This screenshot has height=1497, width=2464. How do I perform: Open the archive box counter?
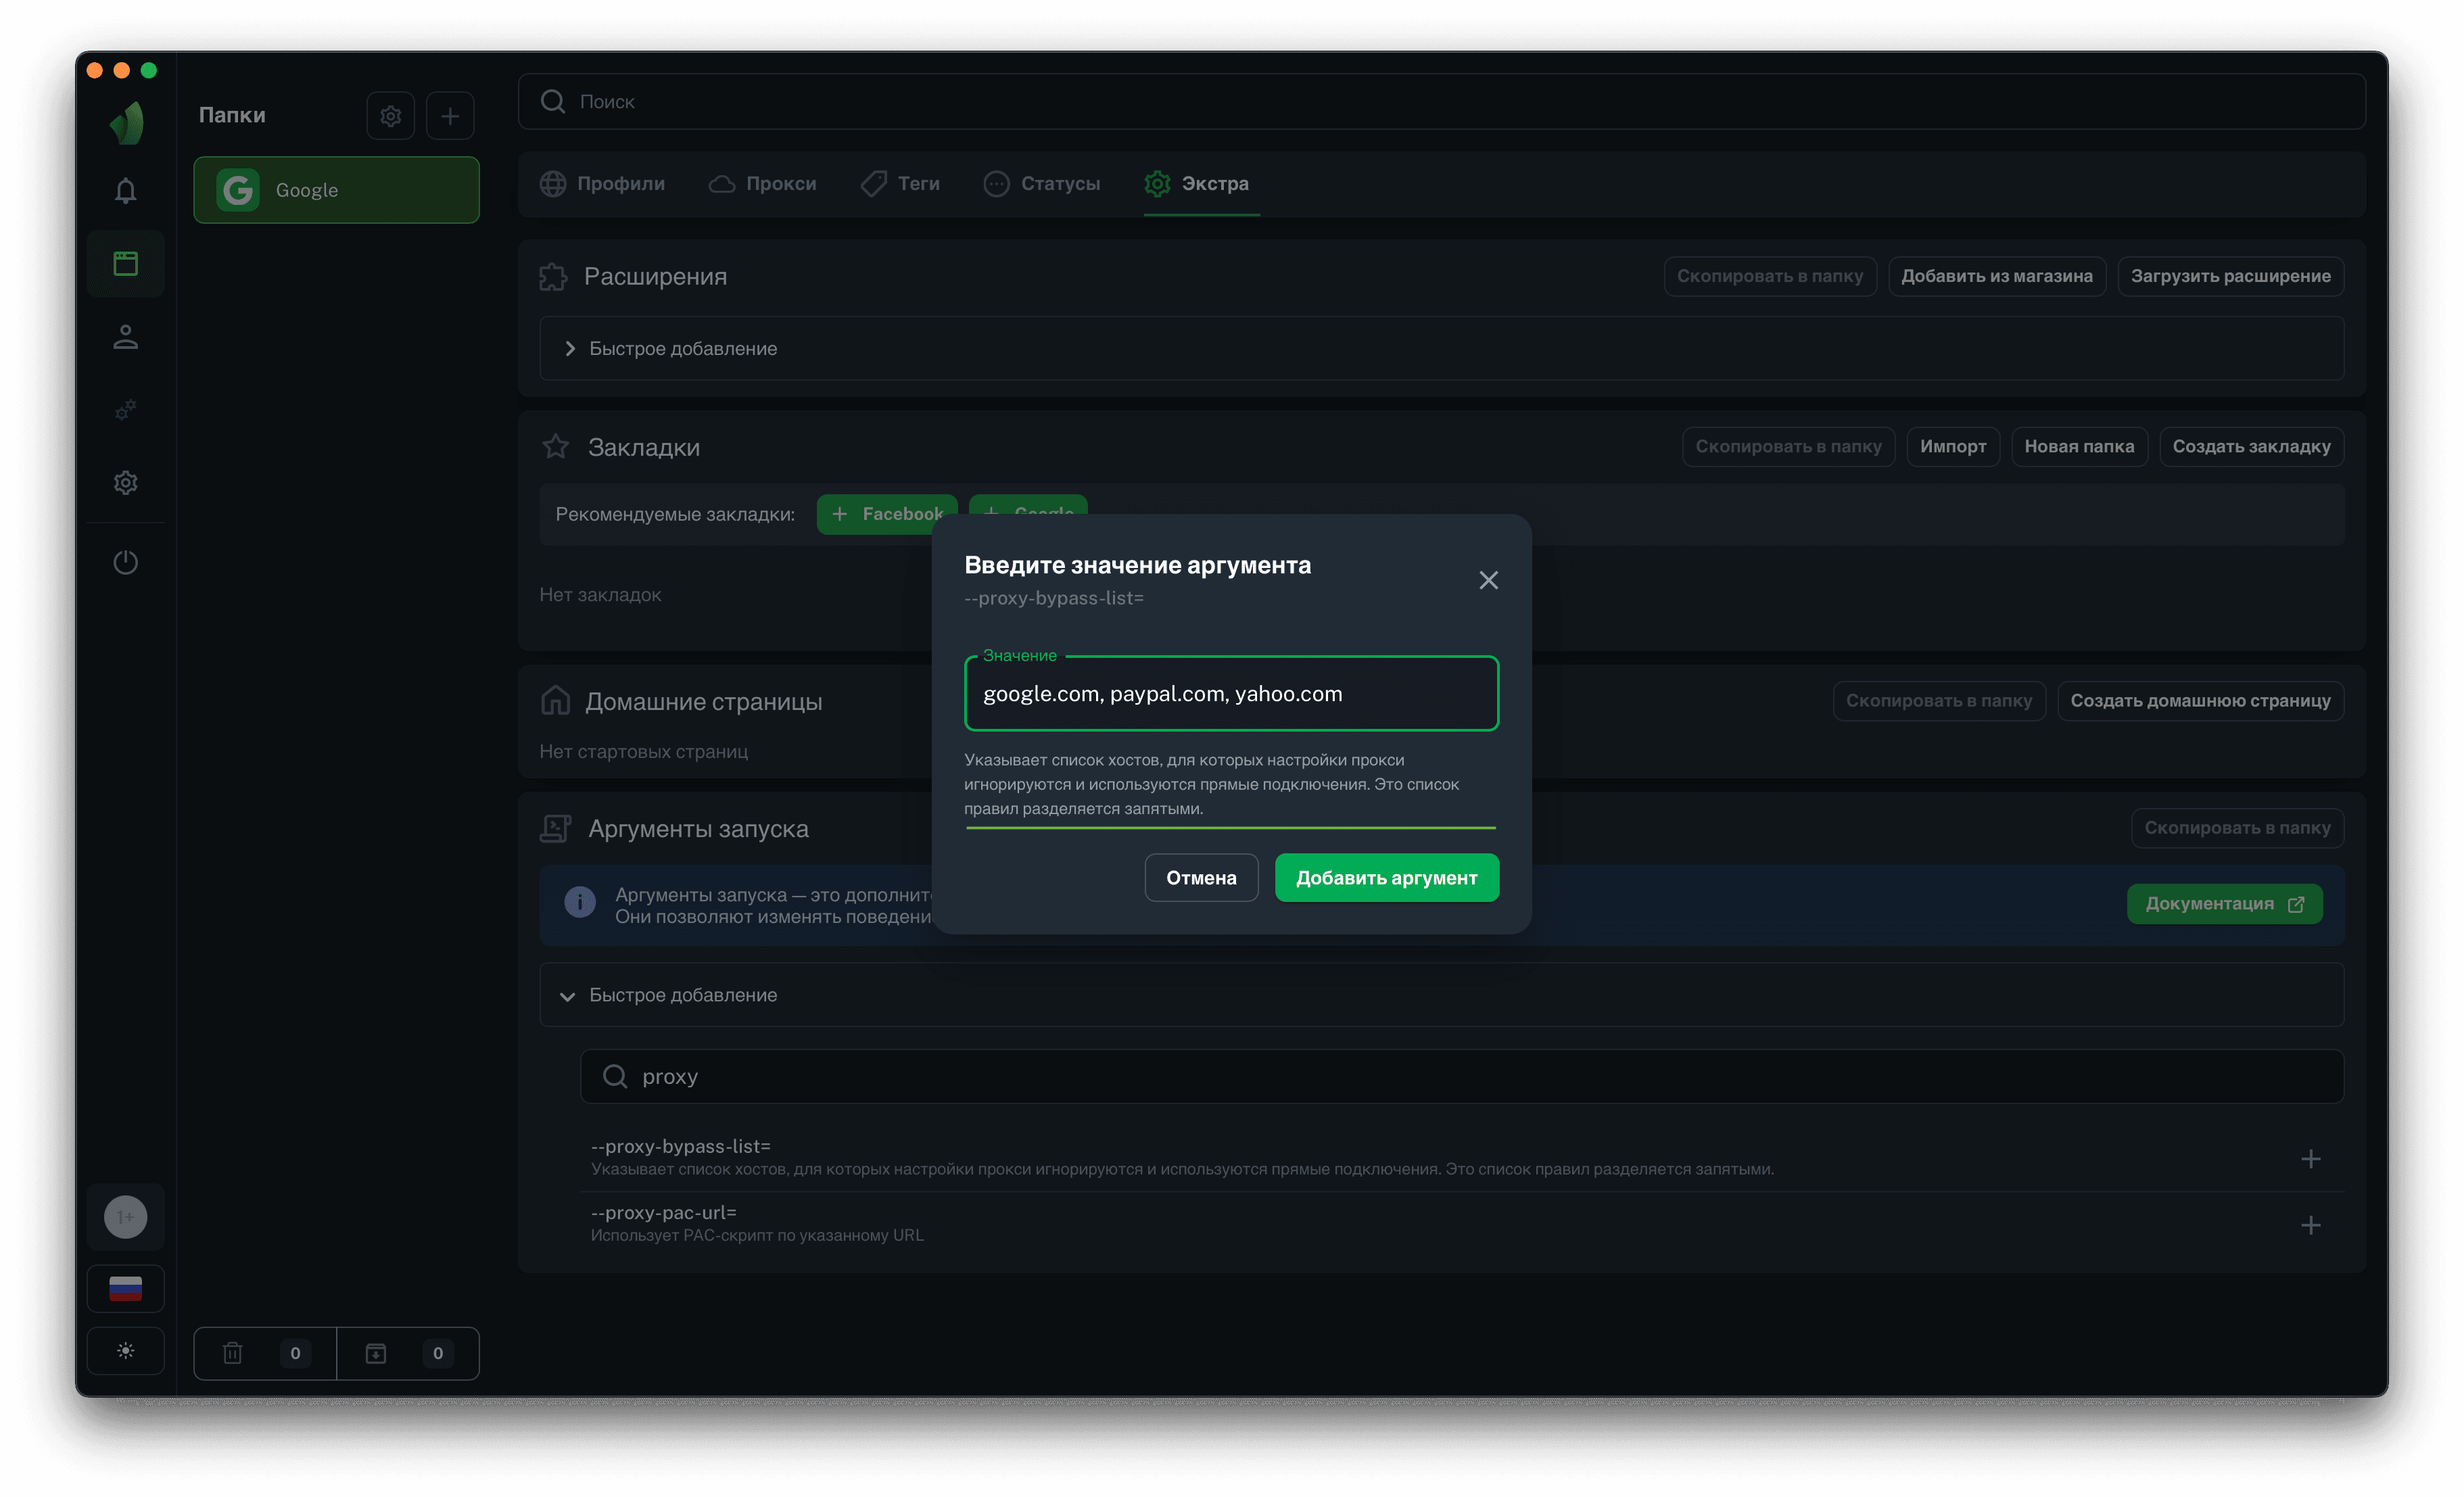tap(408, 1353)
